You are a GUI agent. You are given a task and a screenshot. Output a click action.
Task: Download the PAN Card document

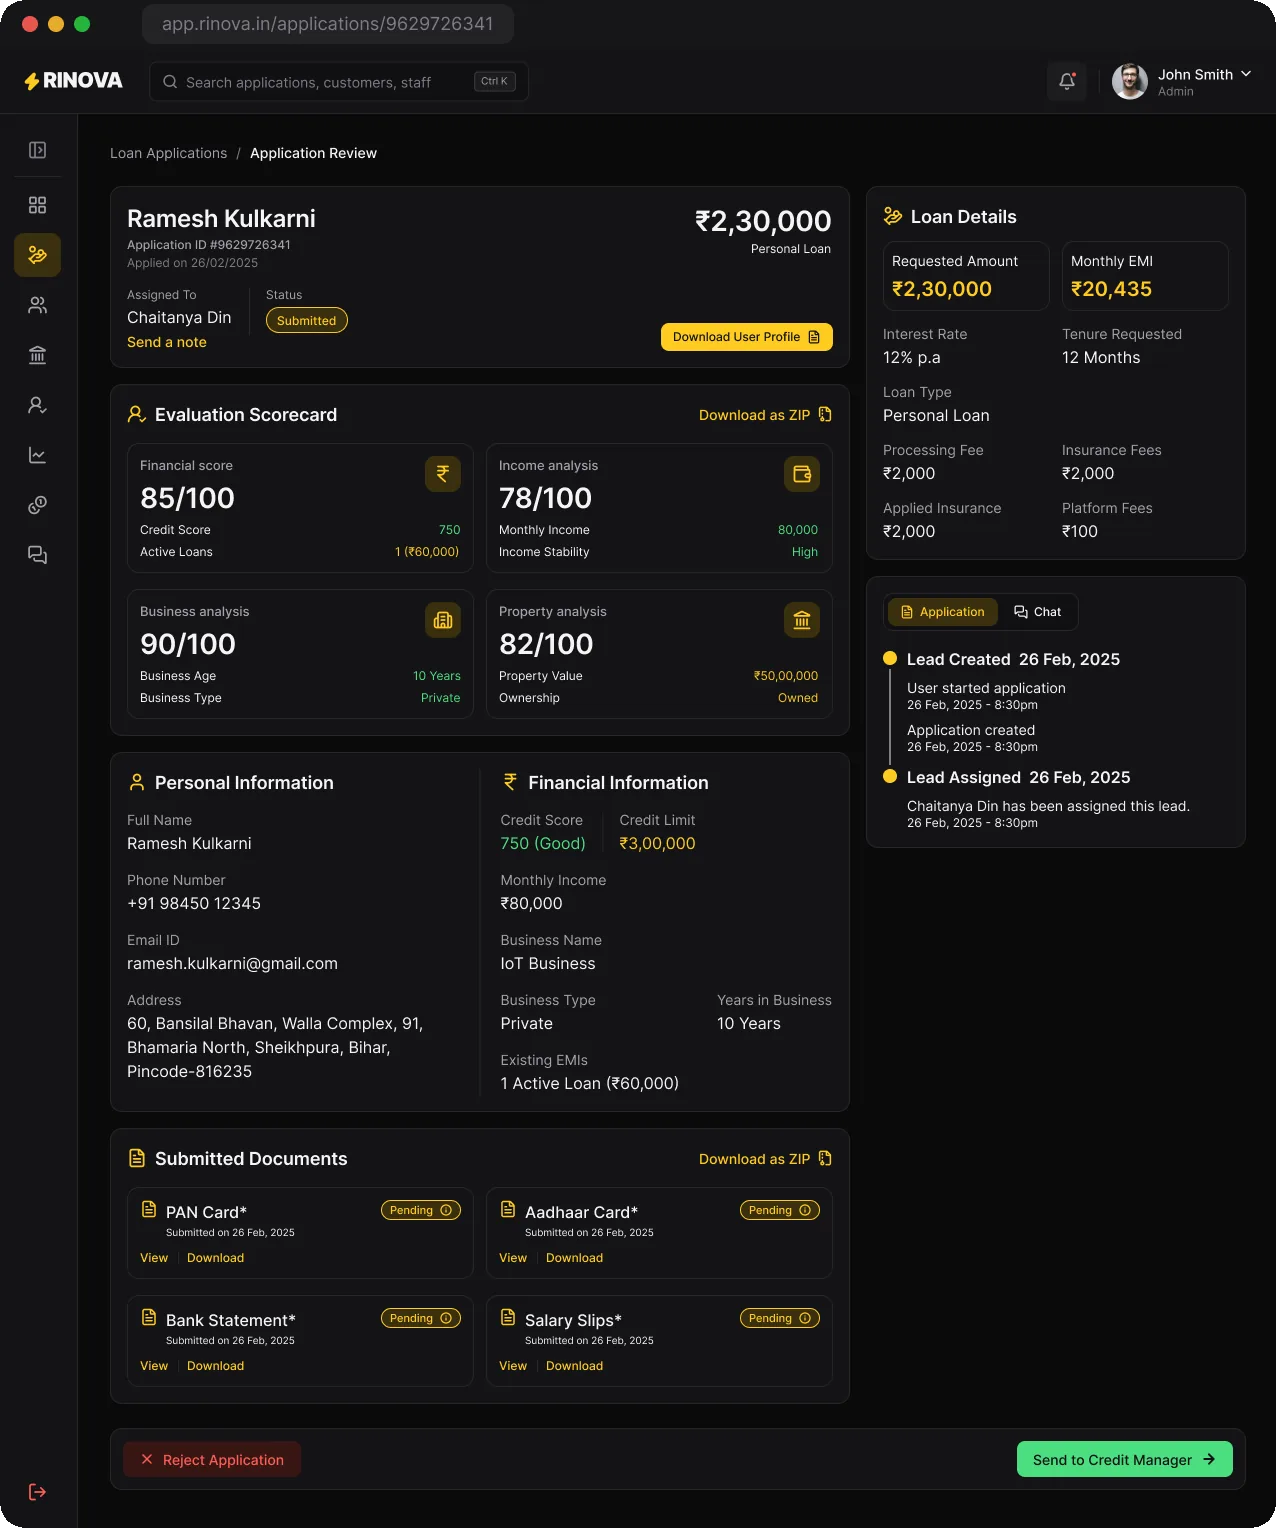click(215, 1258)
